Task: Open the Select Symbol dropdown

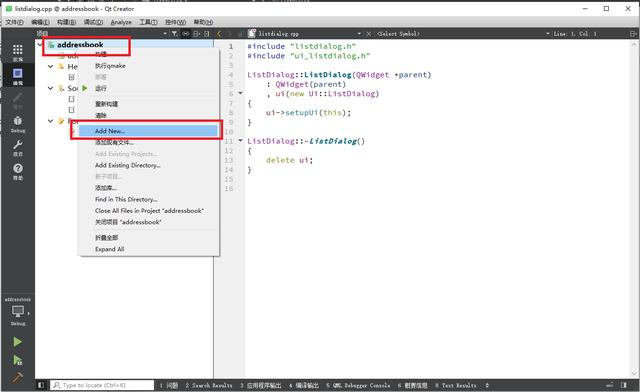Action: point(548,33)
